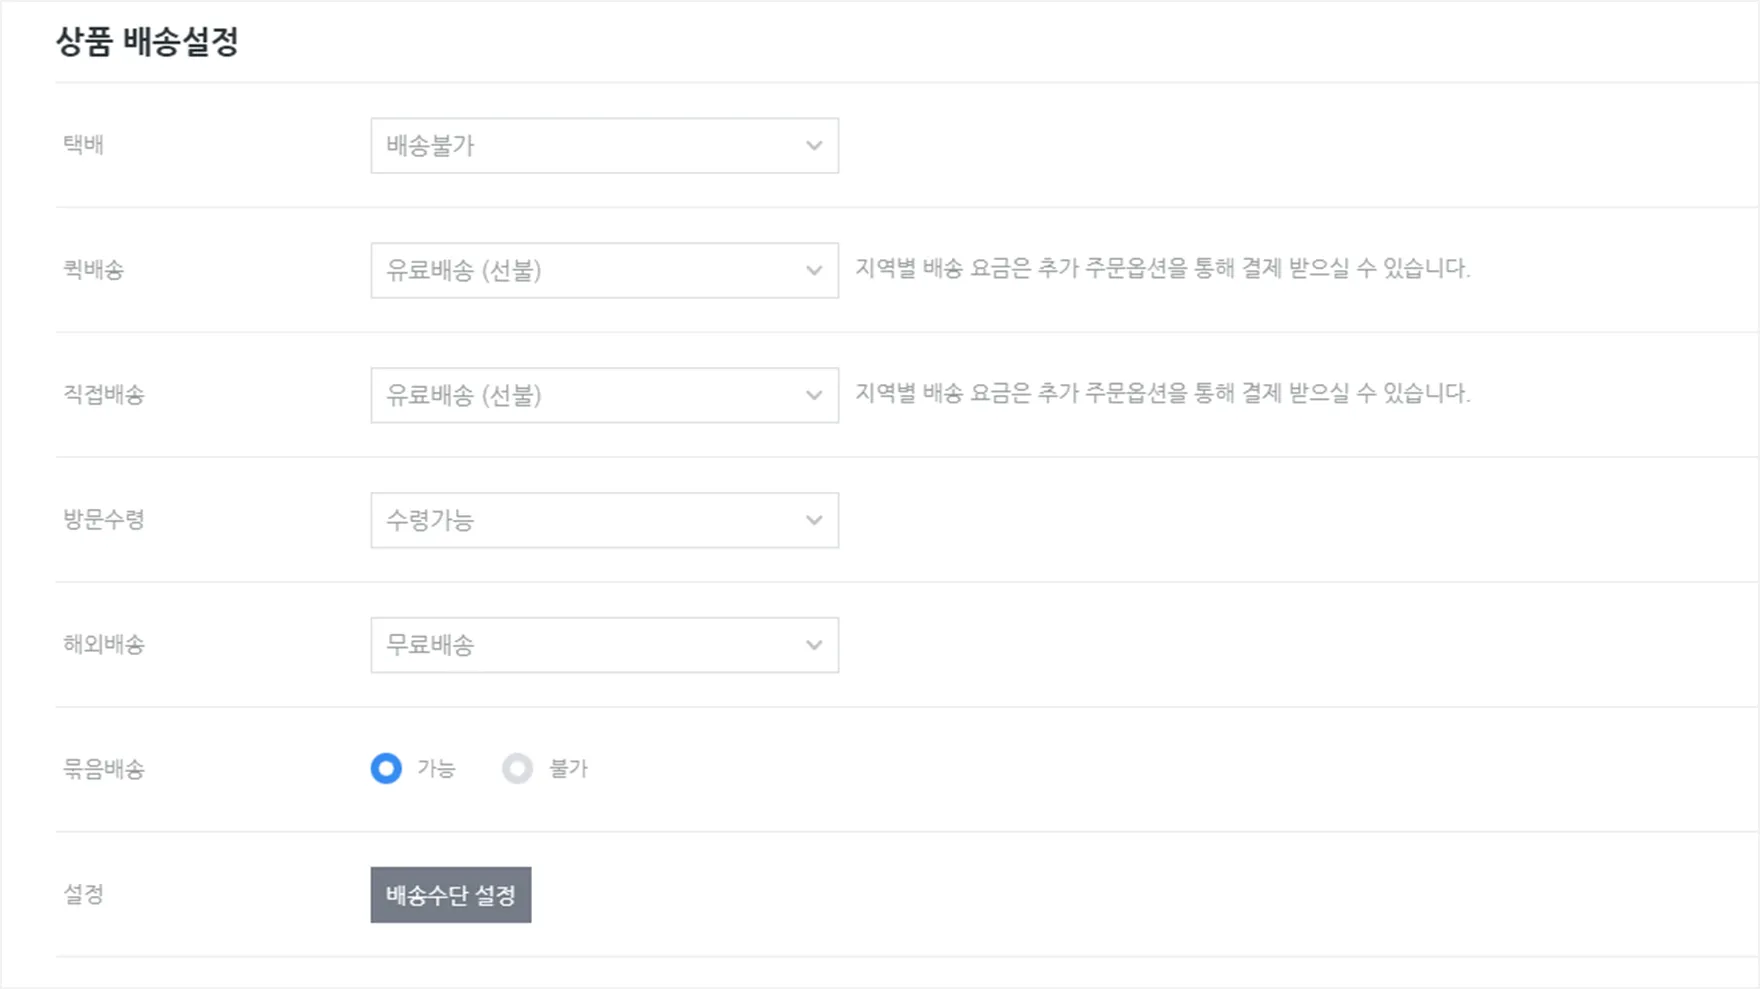Click chevron arrow in 해외배송 select box
1760x989 pixels.
(814, 645)
